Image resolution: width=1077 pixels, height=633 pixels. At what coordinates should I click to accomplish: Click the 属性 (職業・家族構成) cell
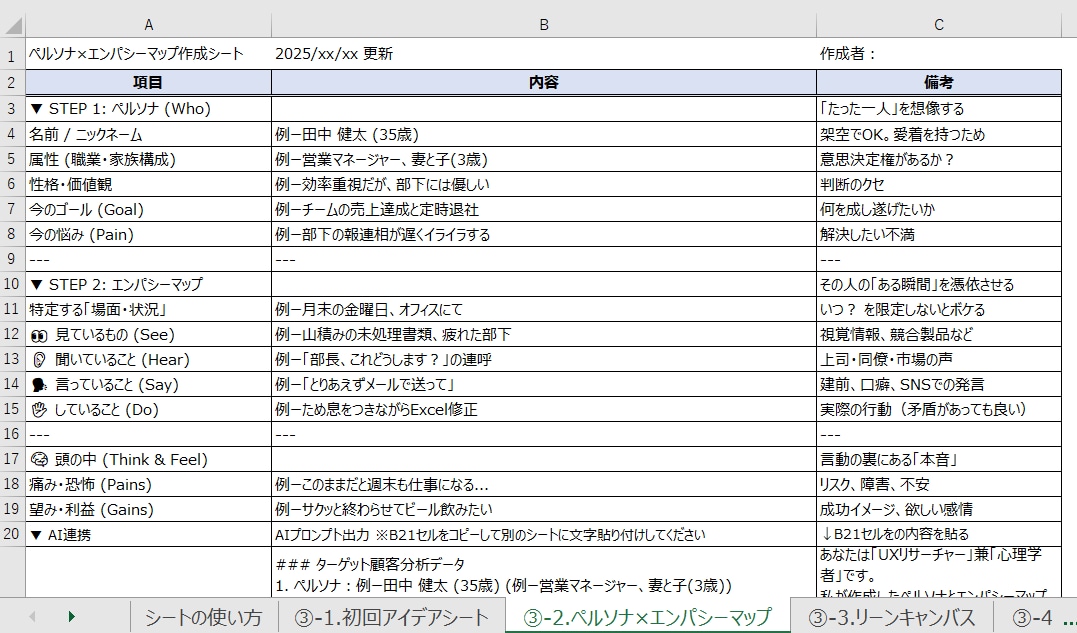tap(148, 159)
